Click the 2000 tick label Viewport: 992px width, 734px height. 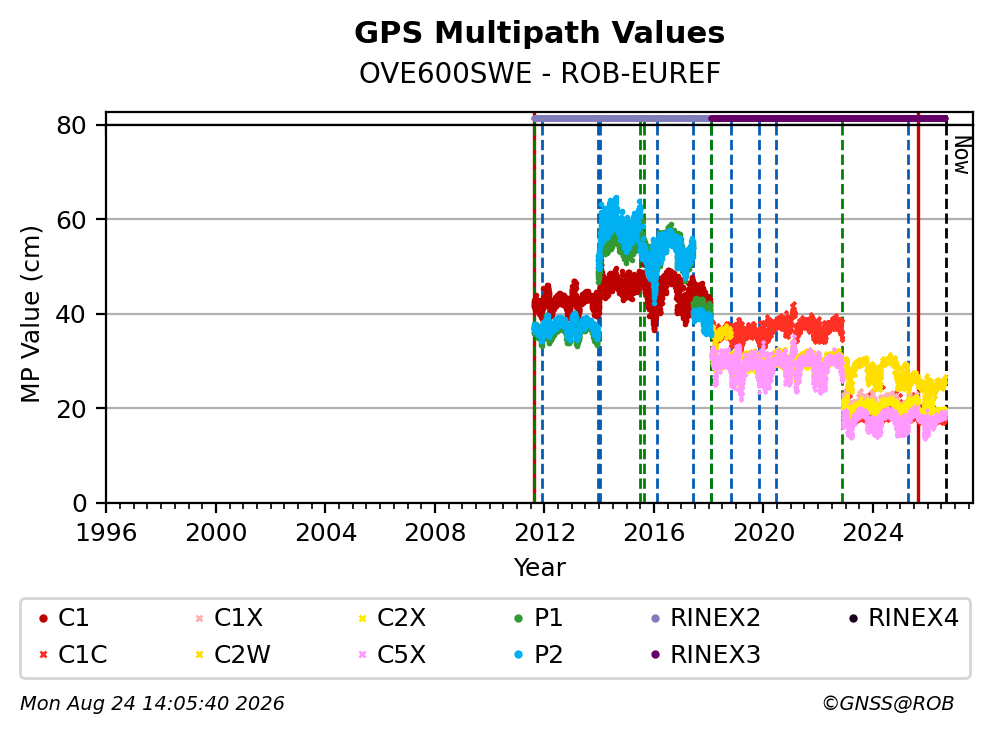(x=216, y=533)
